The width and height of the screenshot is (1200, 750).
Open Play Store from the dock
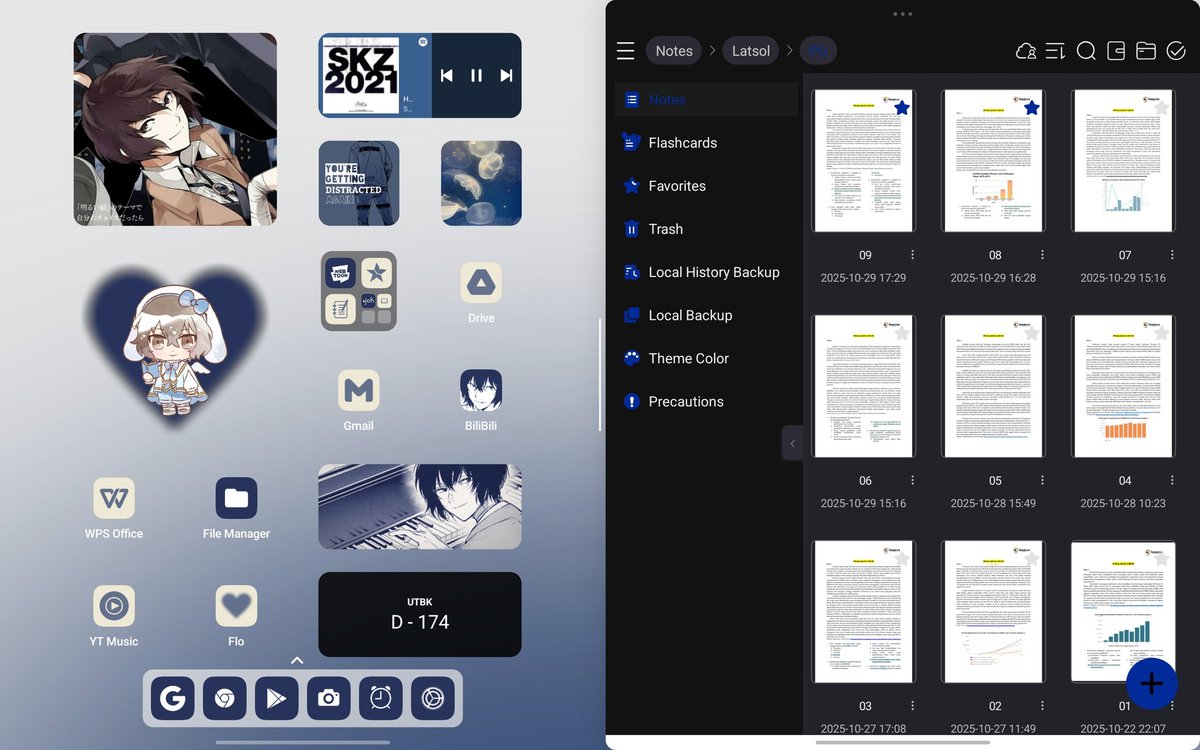point(276,698)
